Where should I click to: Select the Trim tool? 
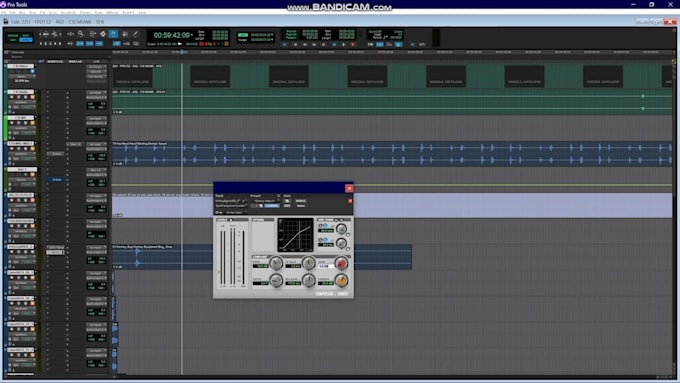[92, 34]
